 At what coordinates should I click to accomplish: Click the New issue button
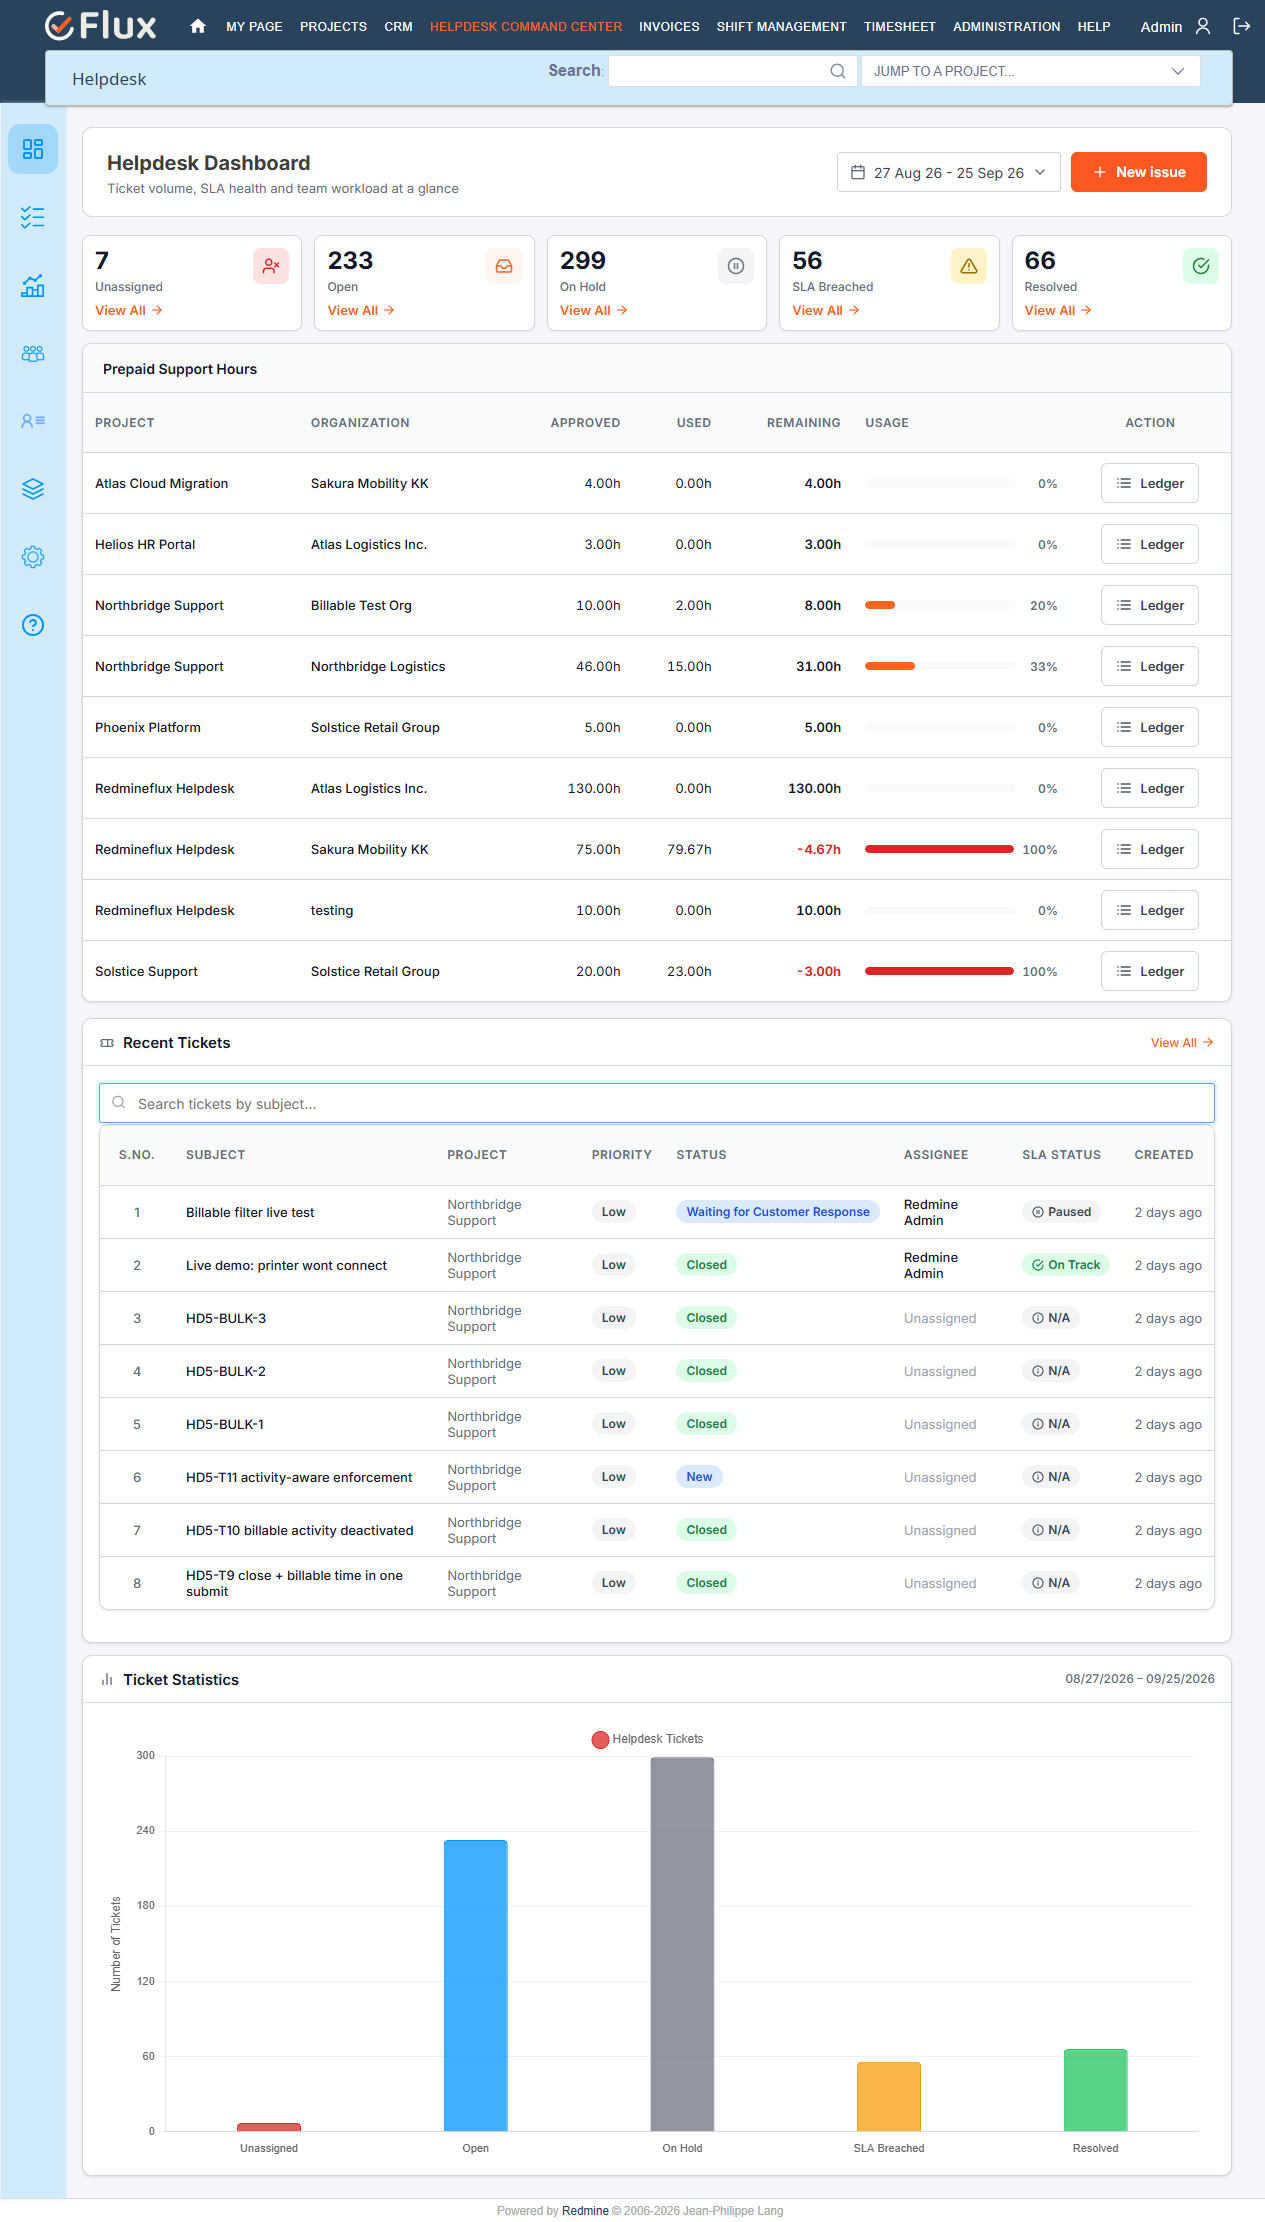(x=1139, y=172)
